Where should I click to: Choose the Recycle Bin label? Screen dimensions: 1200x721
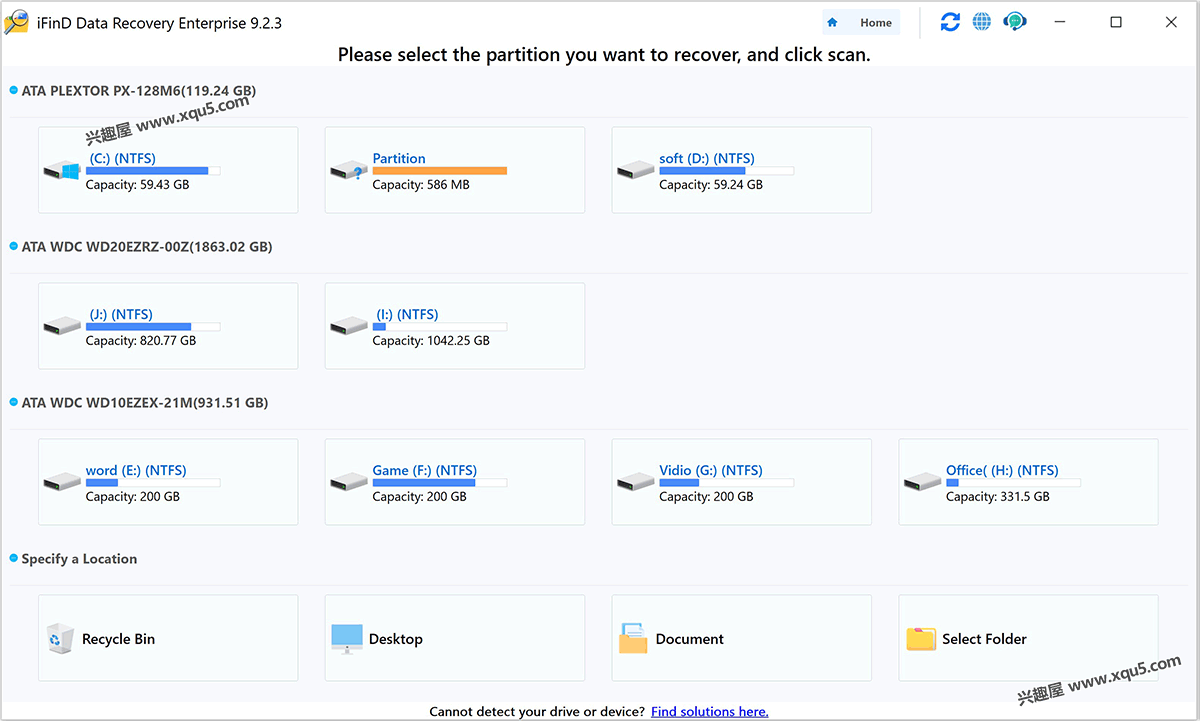click(x=118, y=639)
